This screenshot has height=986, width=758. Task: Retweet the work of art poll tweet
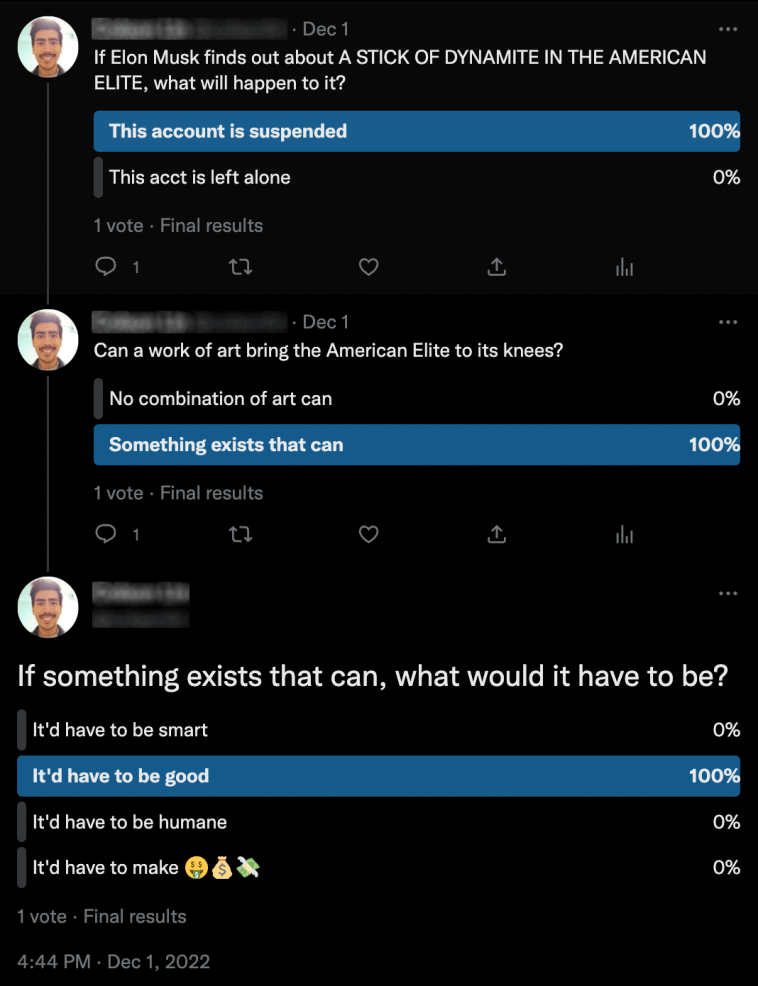(241, 535)
